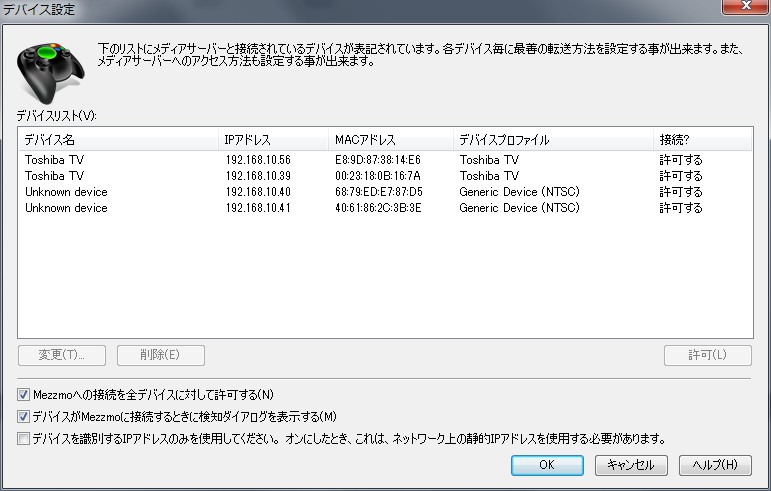The width and height of the screenshot is (771, 491).
Task: Sort by MACアドレス column header
Action: tap(390, 140)
